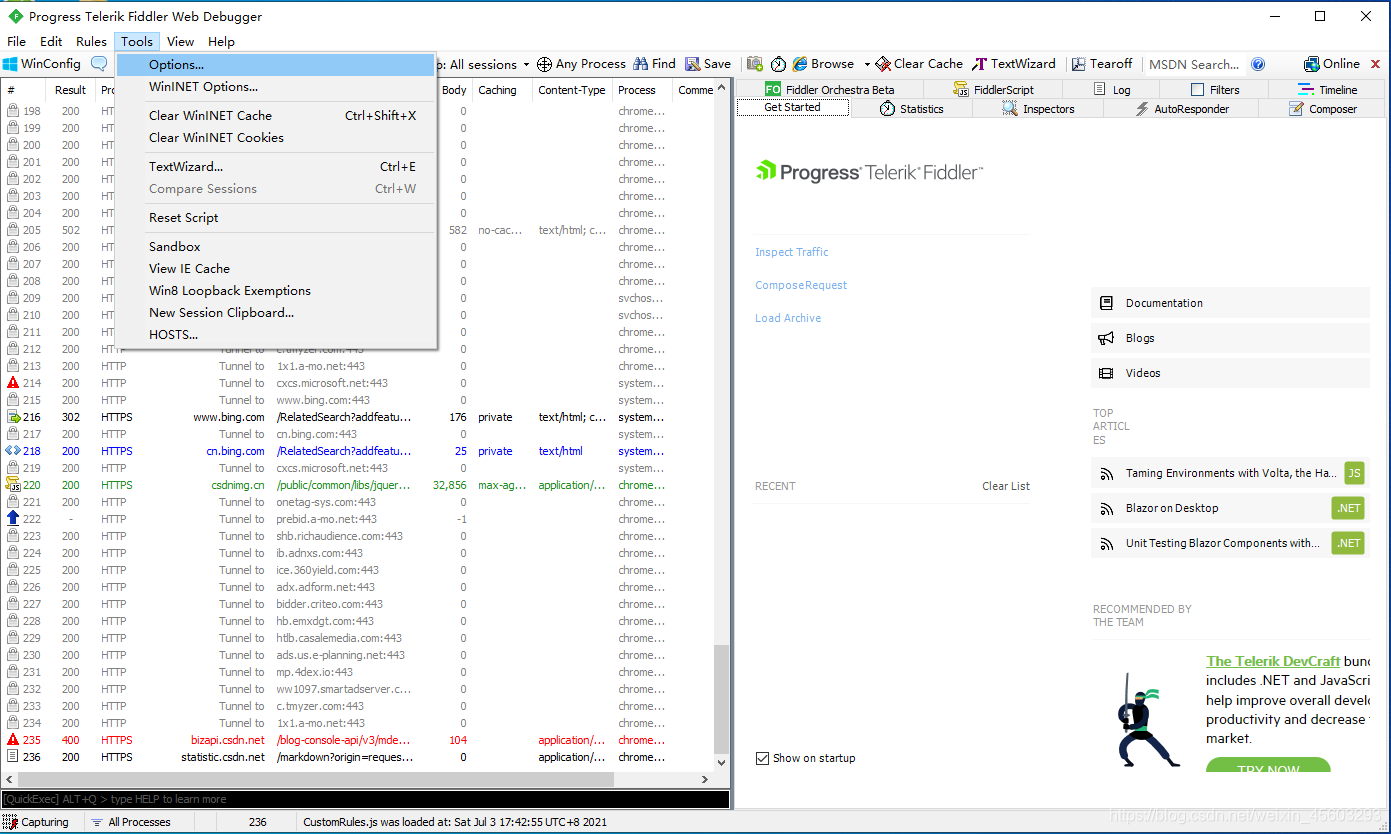Screen dimensions: 1391x834
Task: Open Sandbox from Tools menu
Action: pyautogui.click(x=276, y=247)
